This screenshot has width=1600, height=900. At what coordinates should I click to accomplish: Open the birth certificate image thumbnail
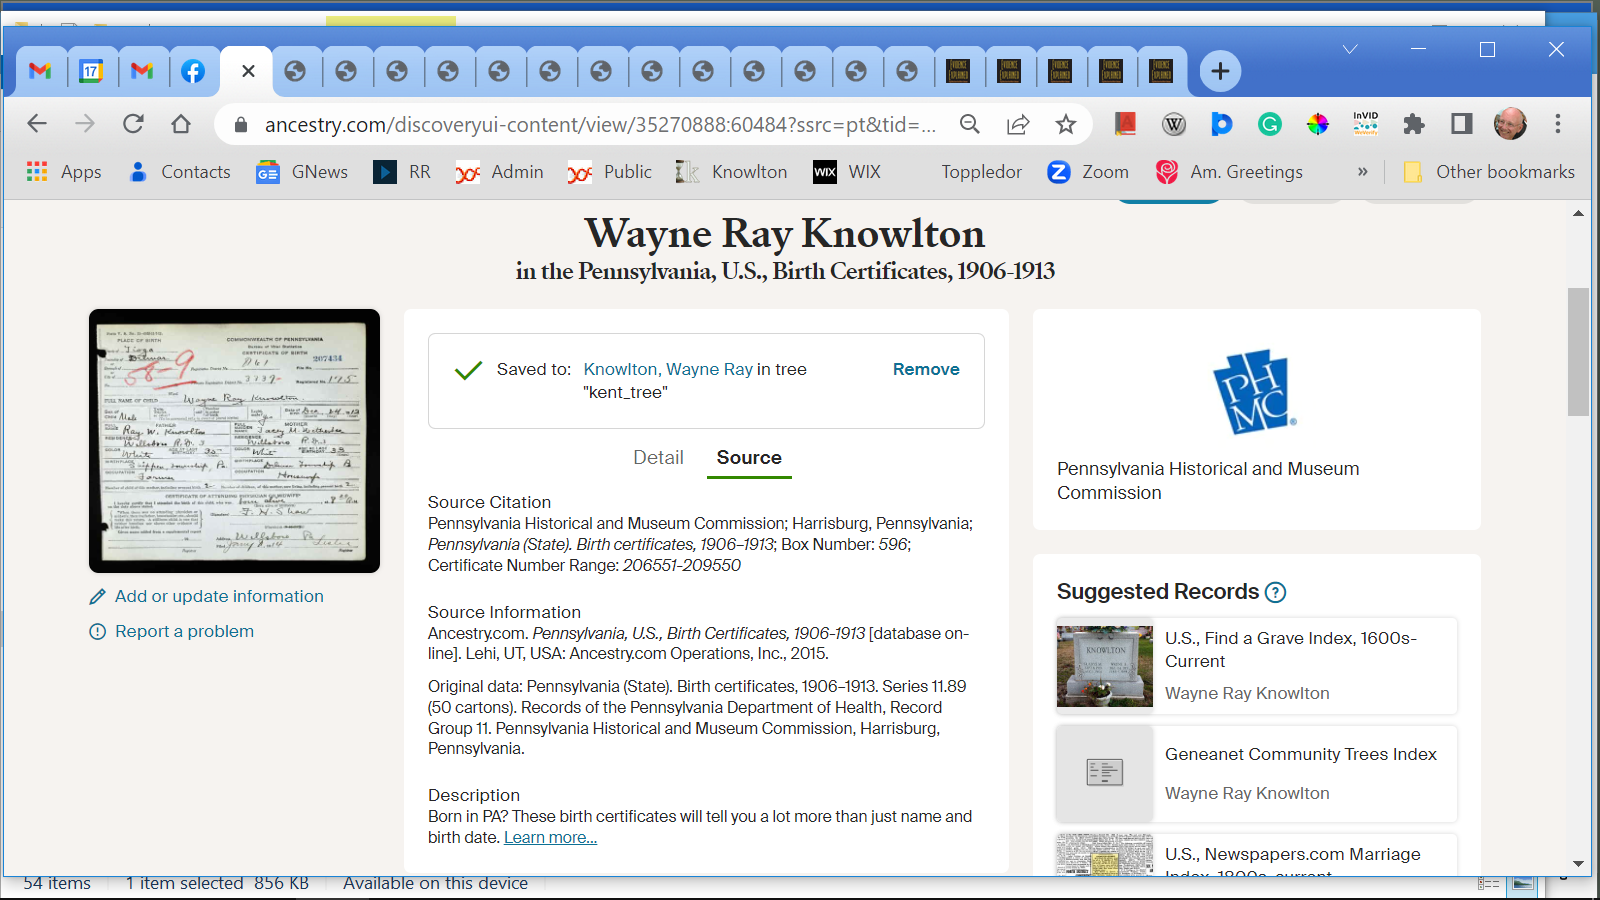[234, 441]
